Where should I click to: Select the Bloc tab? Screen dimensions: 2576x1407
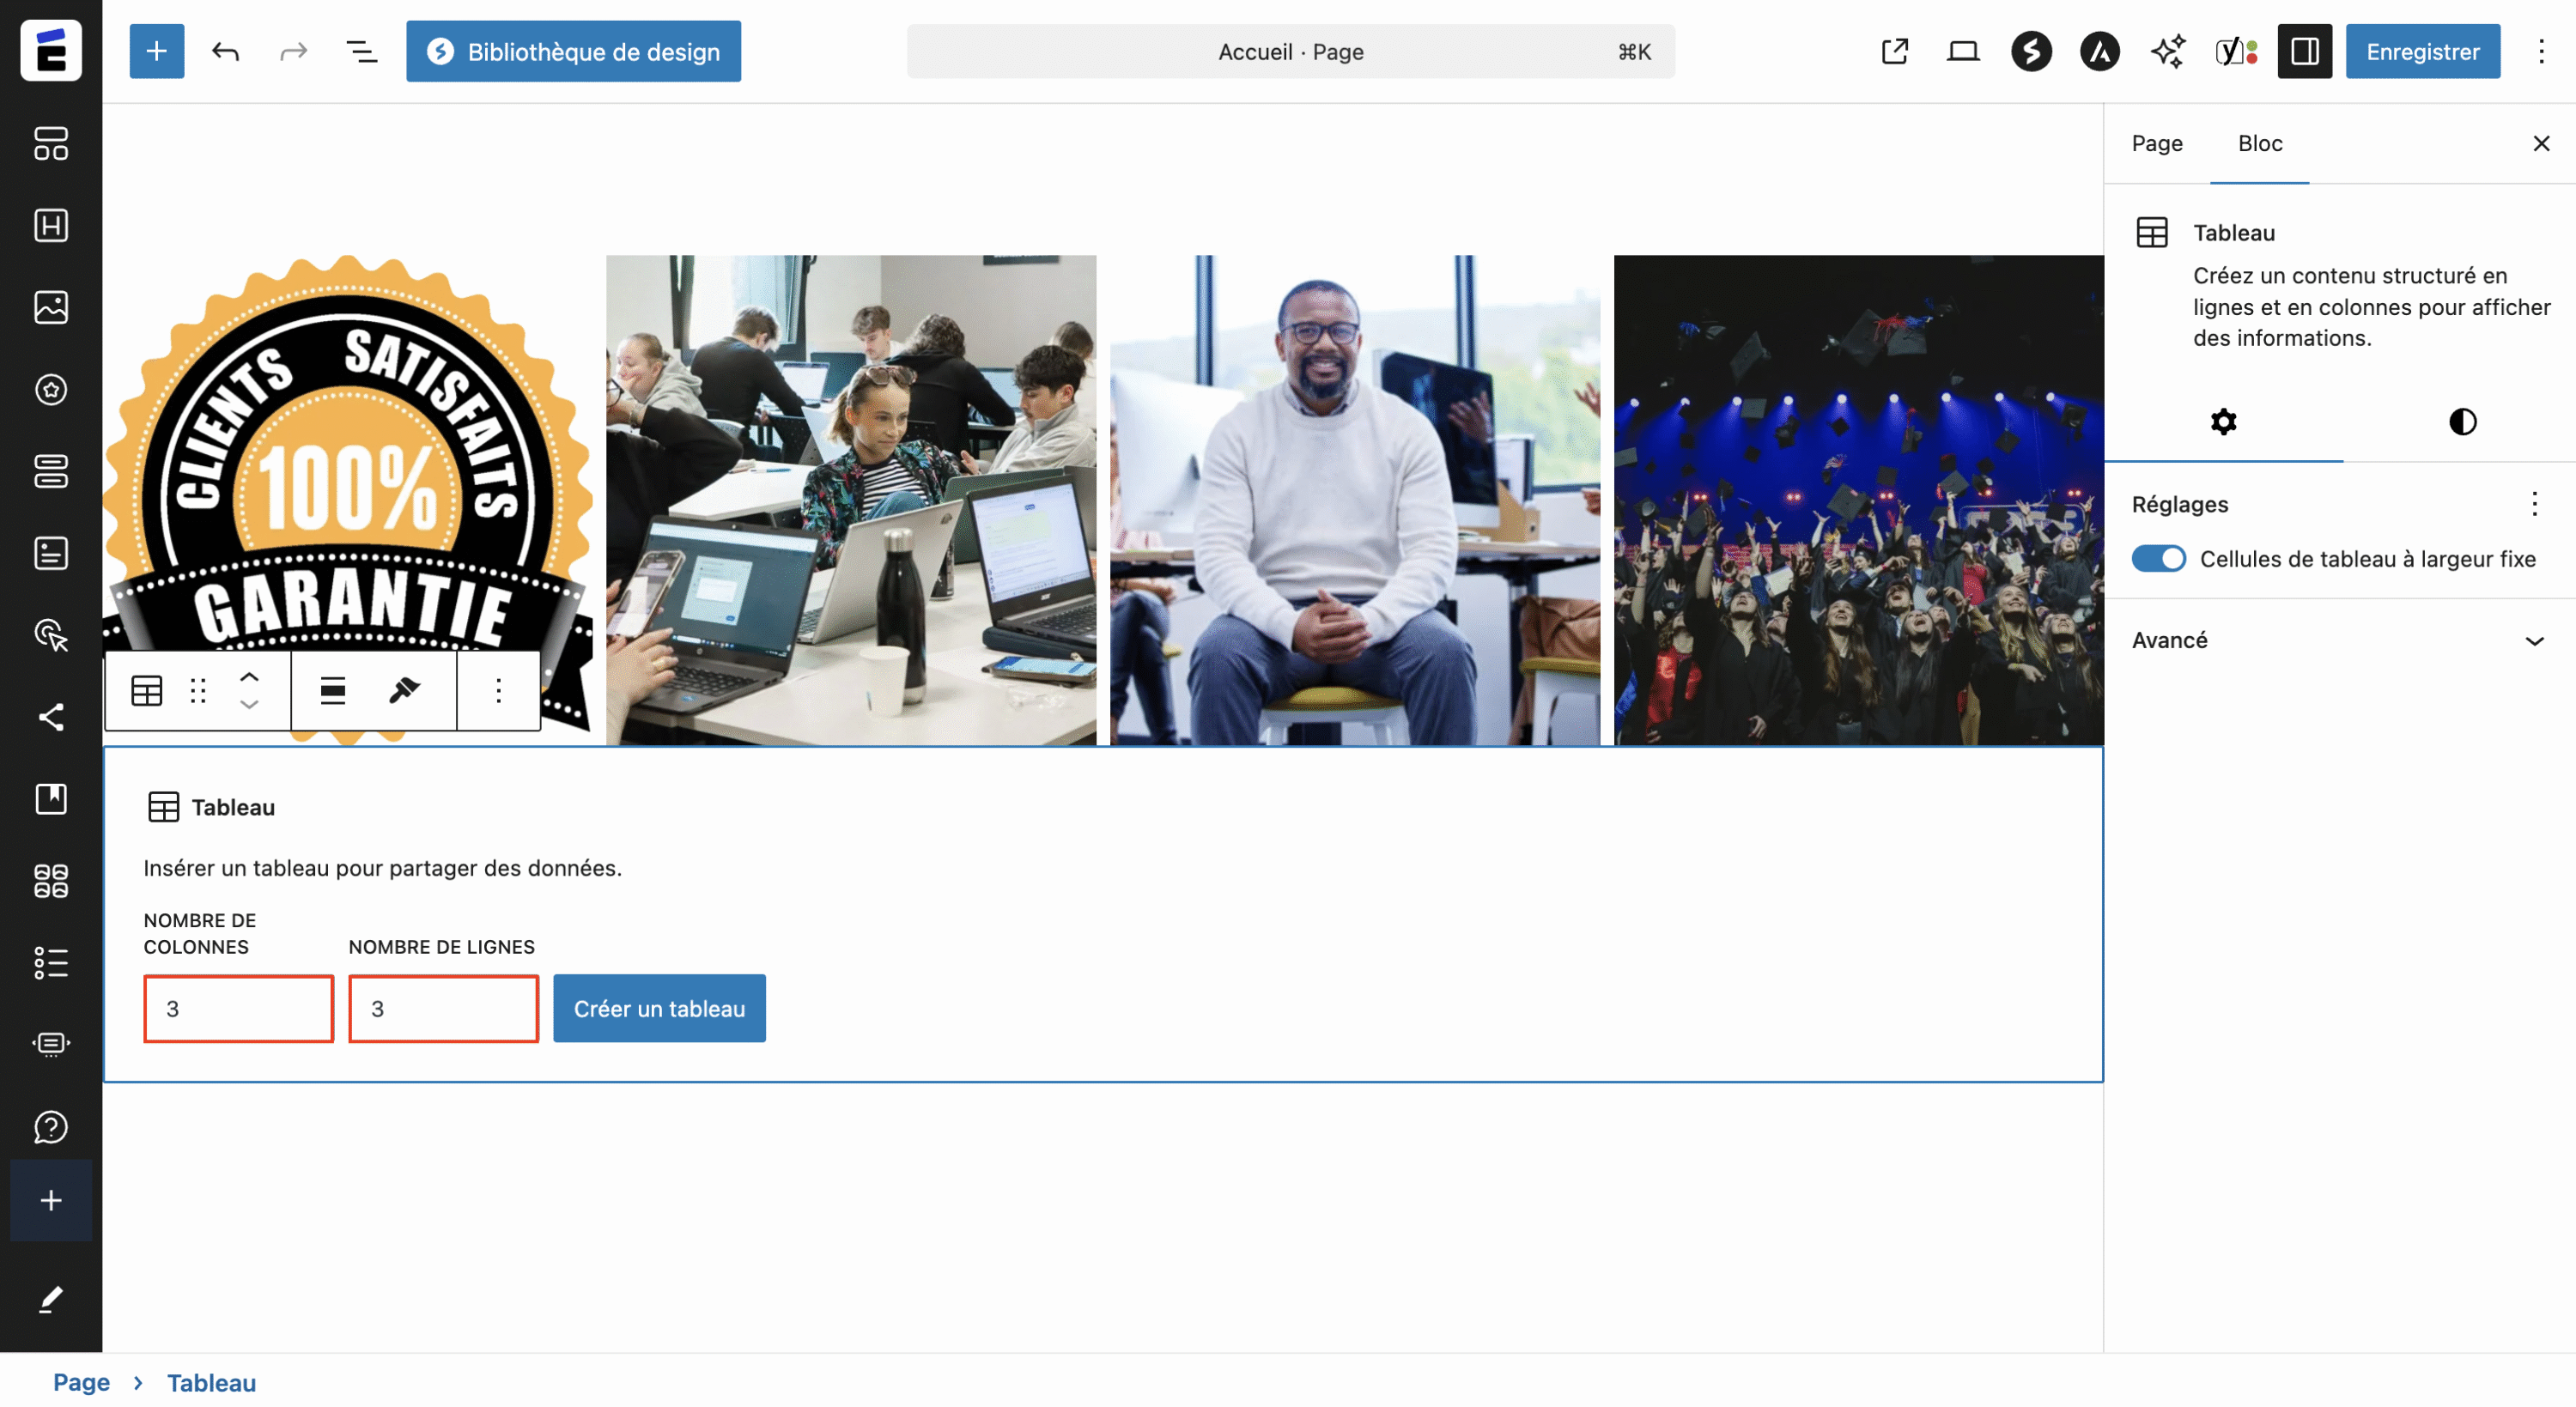point(2259,143)
